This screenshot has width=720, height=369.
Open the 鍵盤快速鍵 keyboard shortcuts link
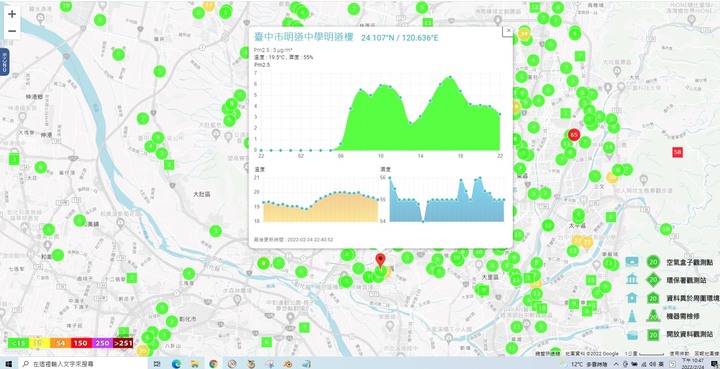548,354
